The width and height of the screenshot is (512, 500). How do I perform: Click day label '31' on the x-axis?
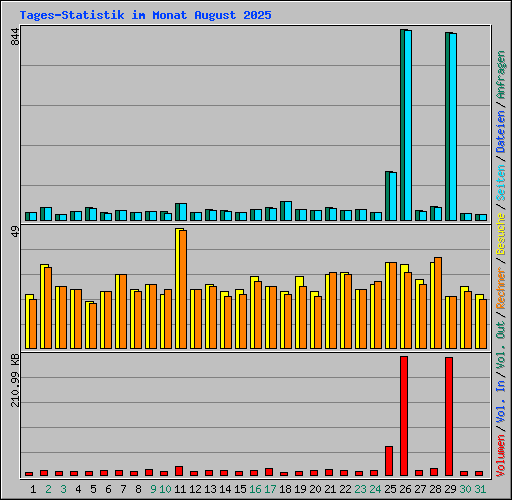(480, 489)
